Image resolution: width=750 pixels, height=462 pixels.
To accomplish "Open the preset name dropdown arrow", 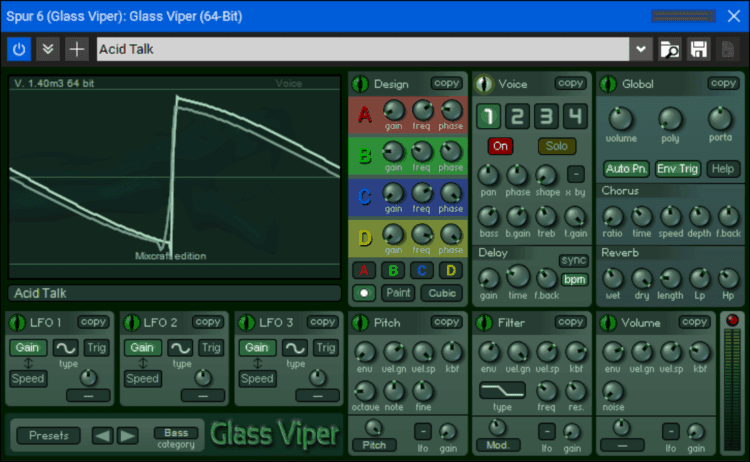I will point(641,49).
